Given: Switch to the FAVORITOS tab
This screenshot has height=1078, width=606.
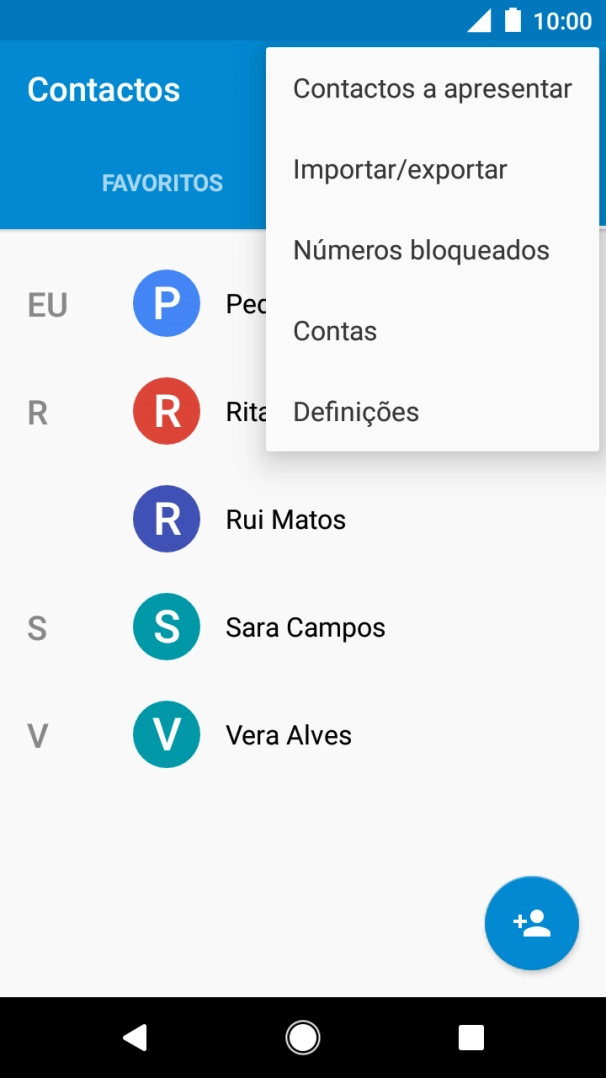Looking at the screenshot, I should 162,182.
